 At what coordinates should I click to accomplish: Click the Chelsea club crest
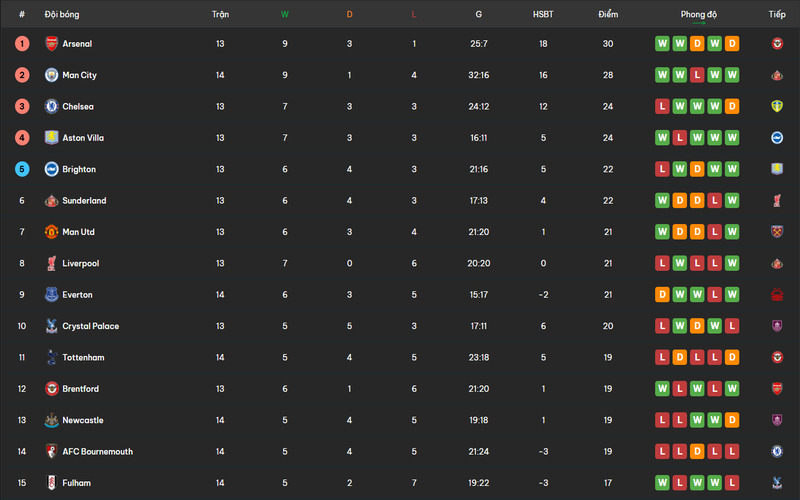click(51, 107)
